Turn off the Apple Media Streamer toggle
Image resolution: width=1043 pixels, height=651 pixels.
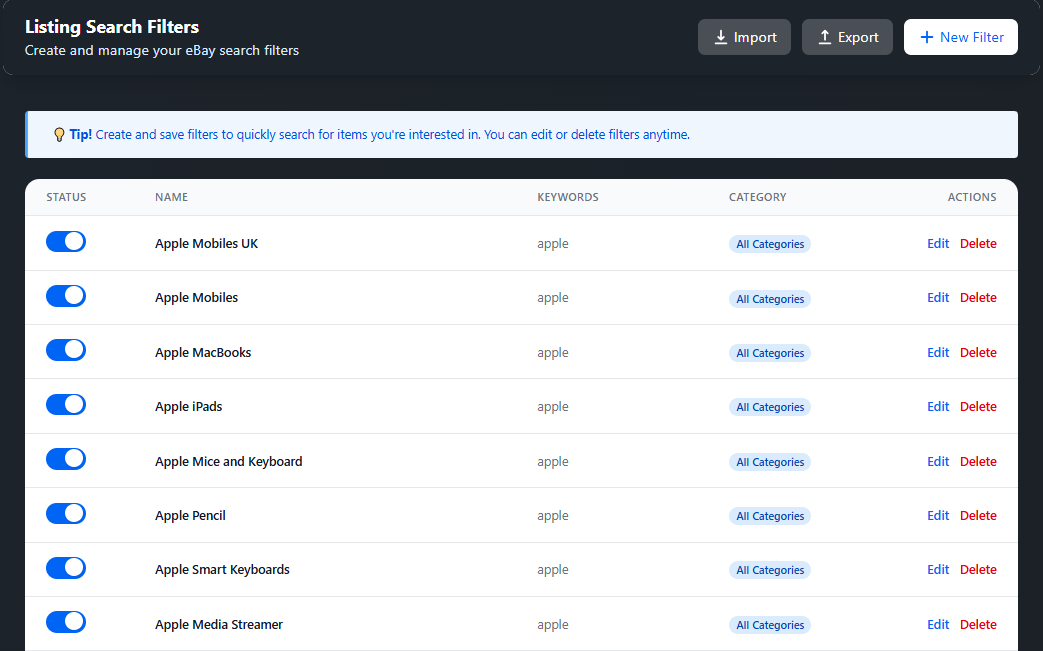coord(66,623)
